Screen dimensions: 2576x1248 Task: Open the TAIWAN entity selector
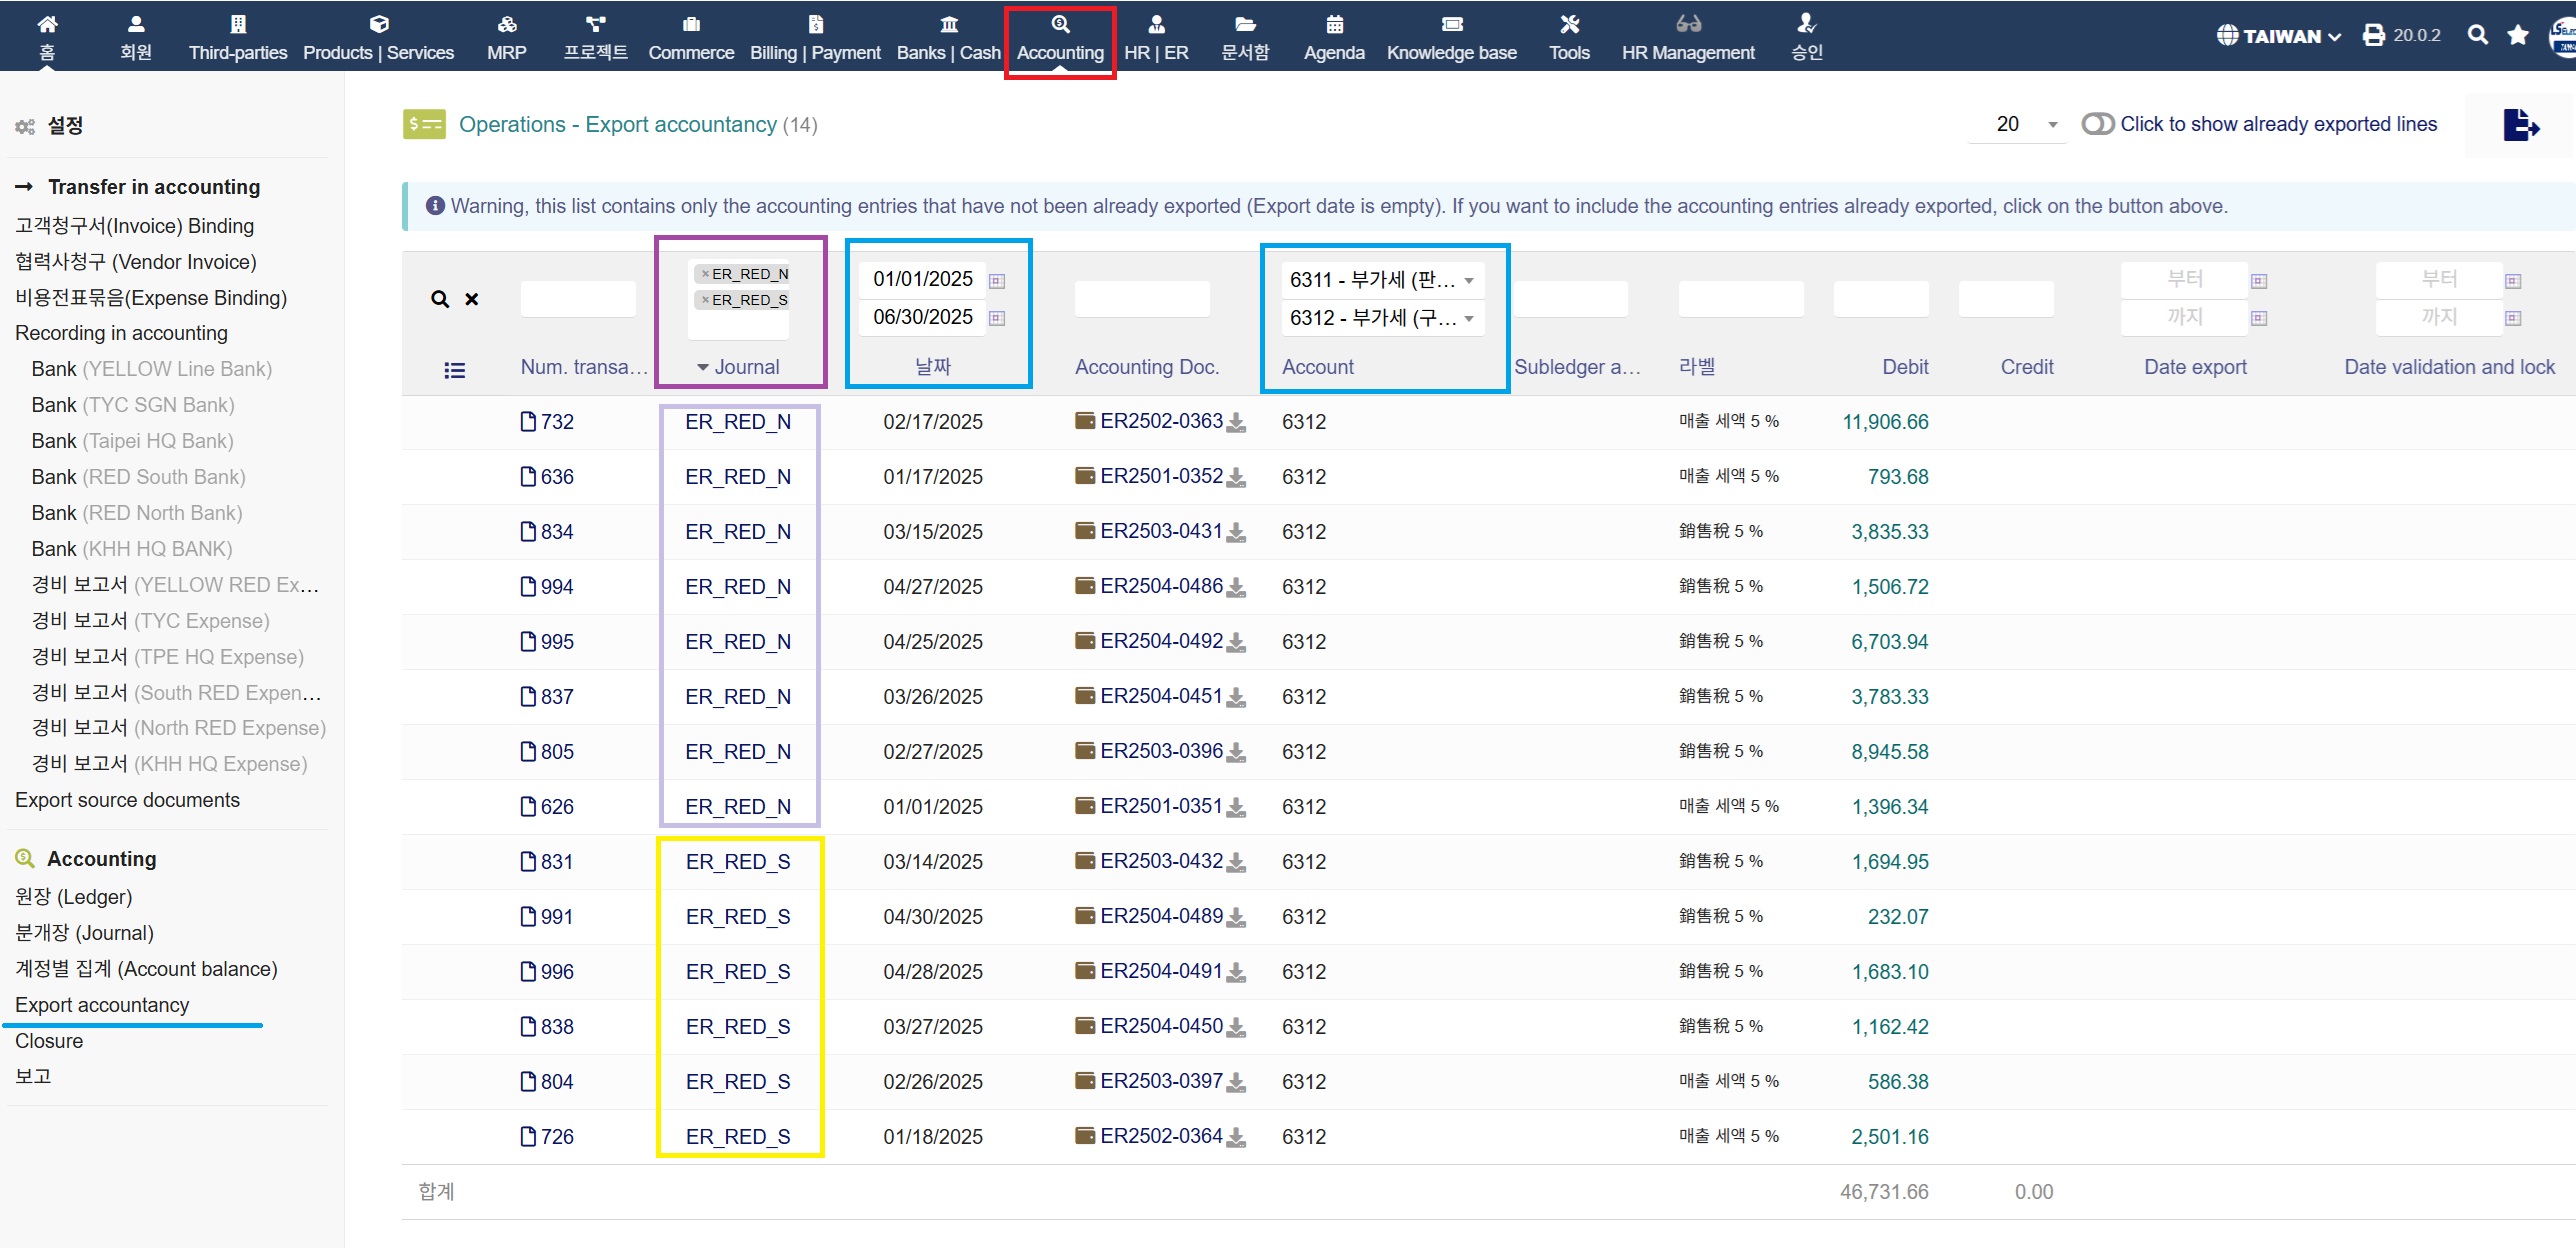(2279, 36)
